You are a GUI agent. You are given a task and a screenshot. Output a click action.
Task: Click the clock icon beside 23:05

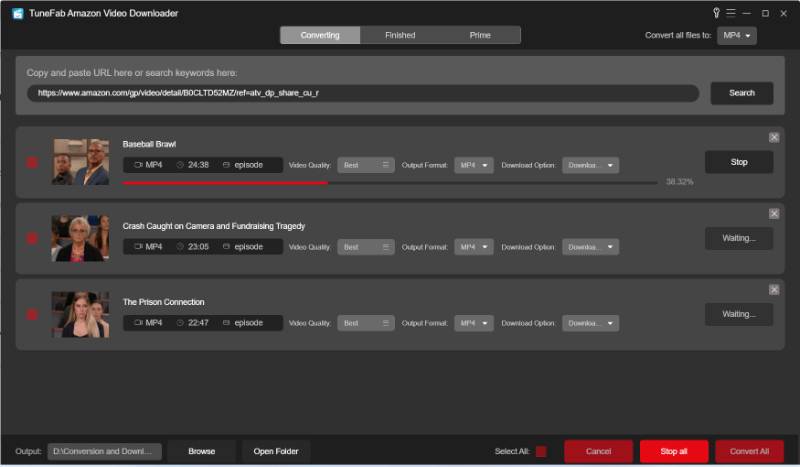[x=180, y=247]
